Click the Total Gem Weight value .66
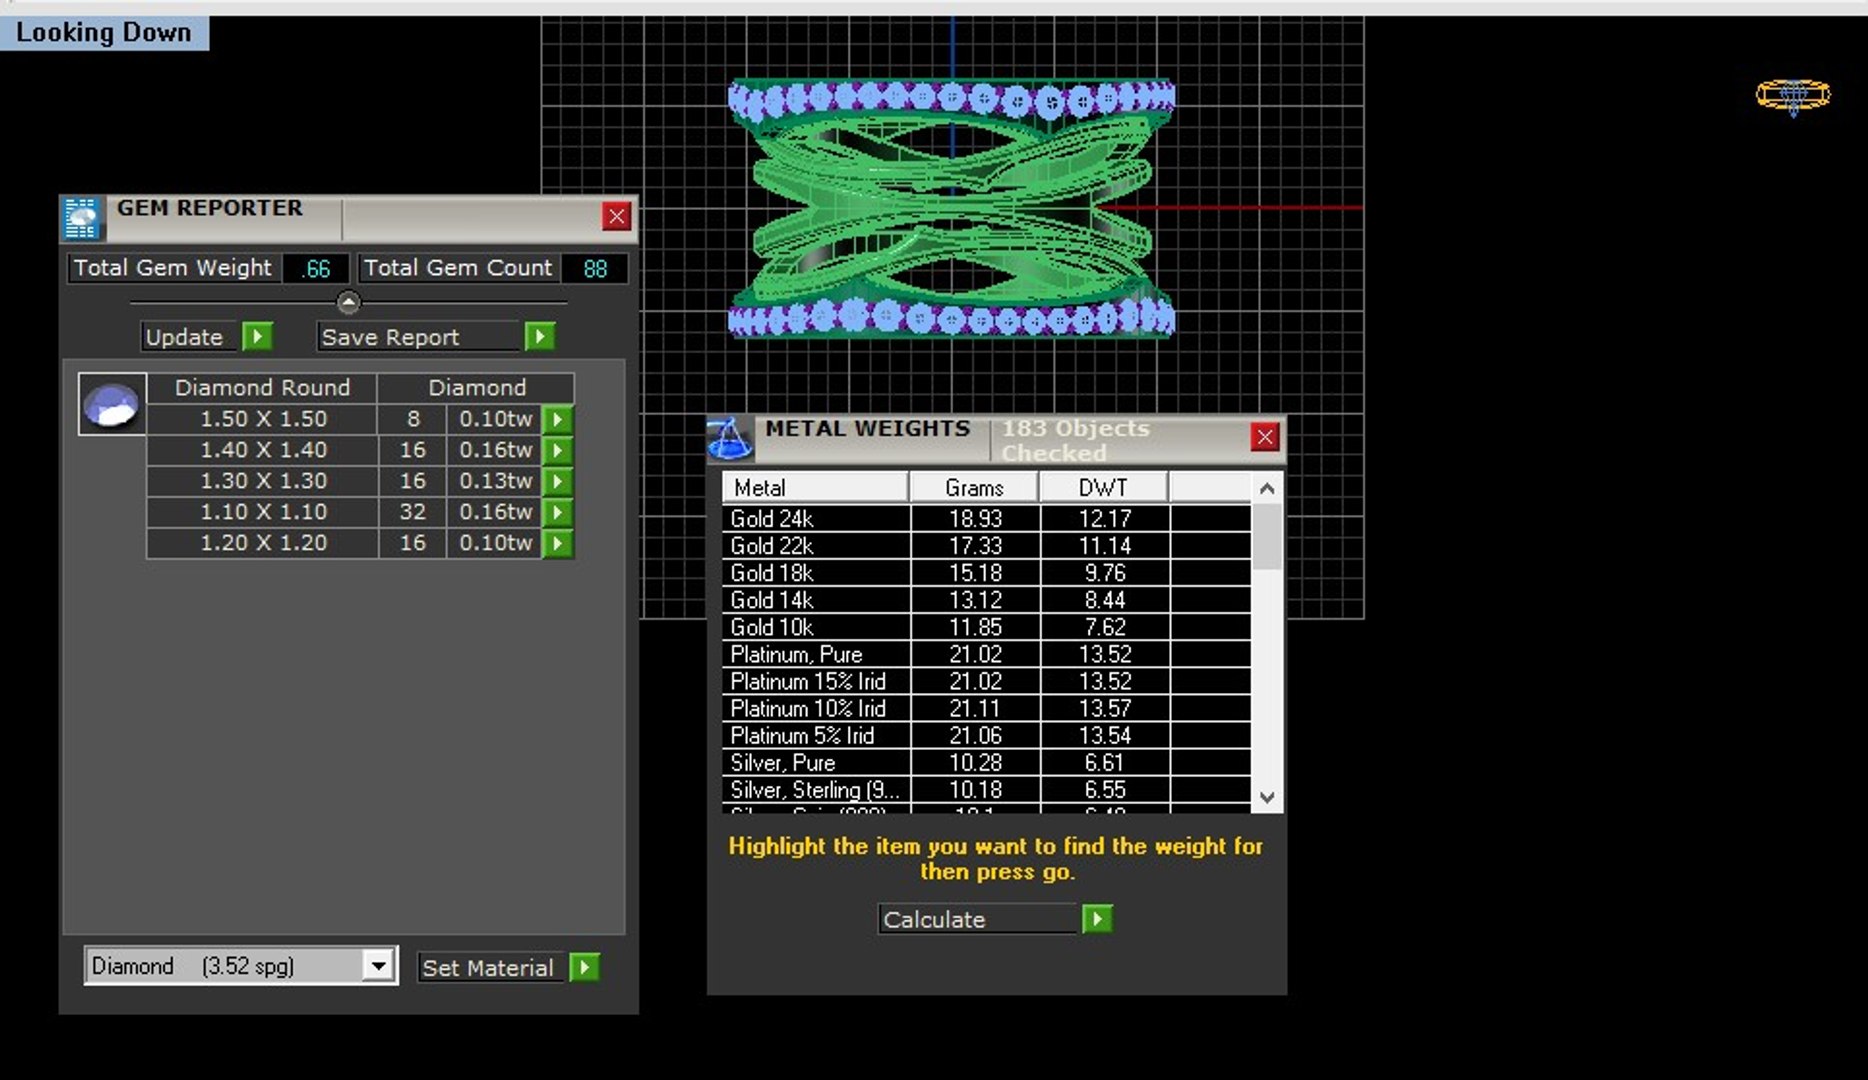This screenshot has width=1868, height=1080. pos(316,268)
